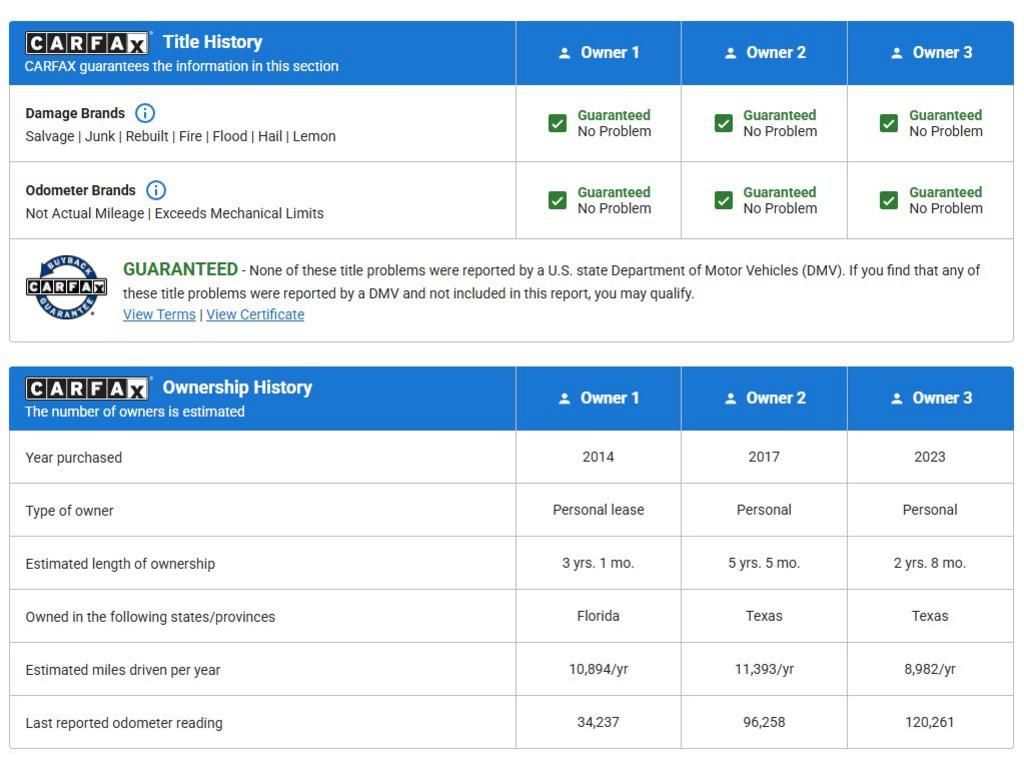Click Owner 2 Odometer Brands green checkmark
The height and width of the screenshot is (757, 1024).
tap(723, 200)
